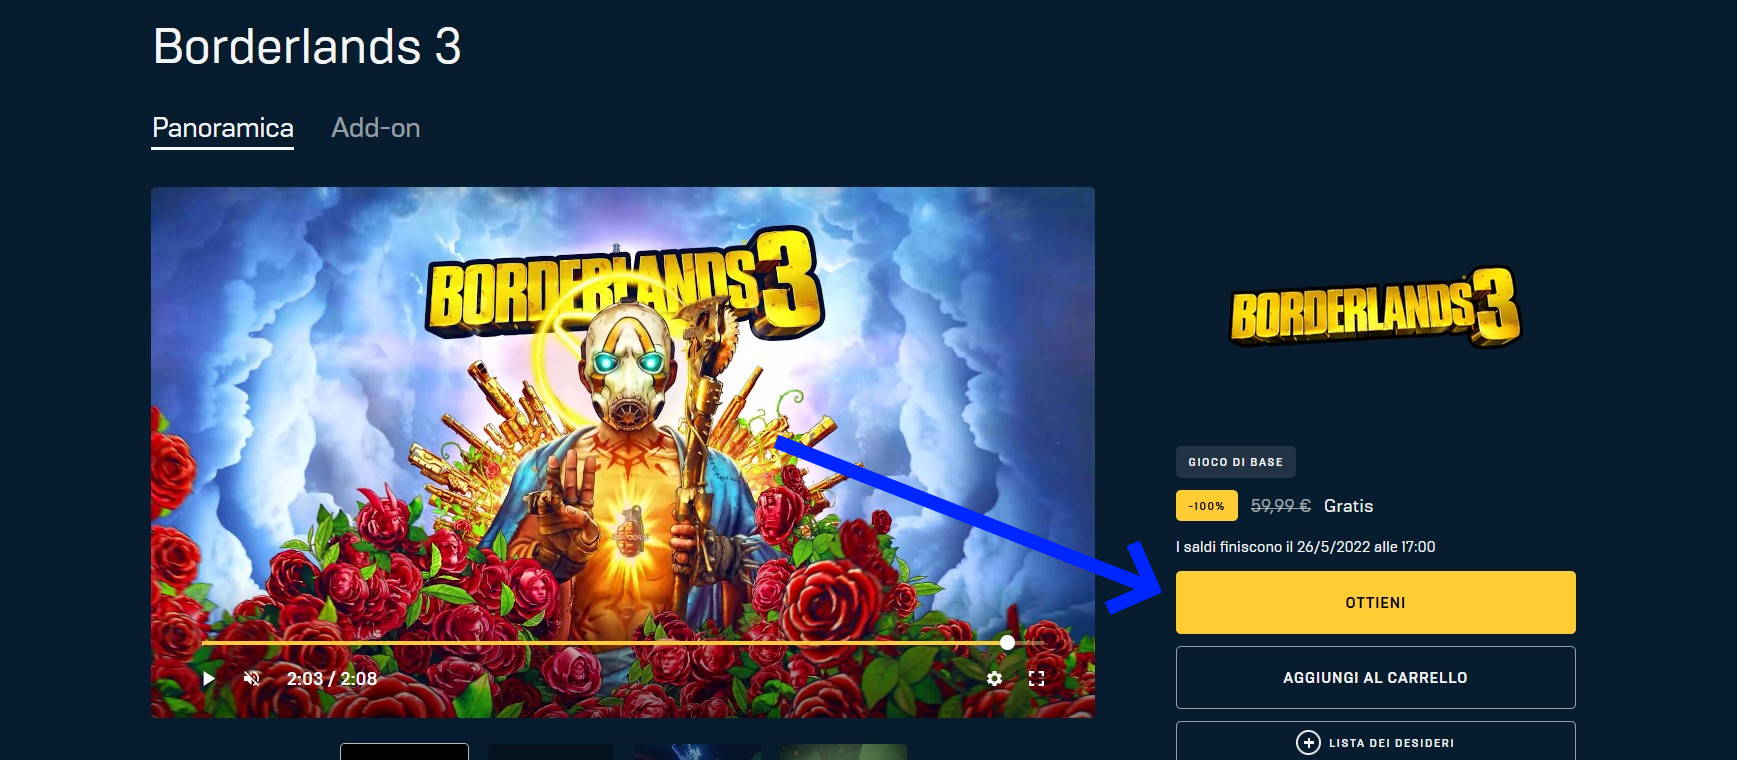Unmute the trailer with the speaker icon
Viewport: 1737px width, 760px height.
pos(252,678)
